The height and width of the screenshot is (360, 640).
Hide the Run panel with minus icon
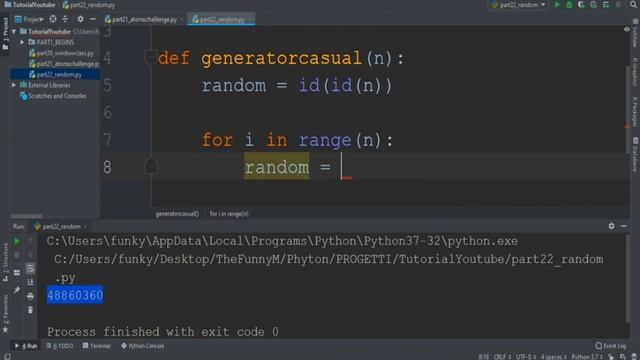point(624,226)
